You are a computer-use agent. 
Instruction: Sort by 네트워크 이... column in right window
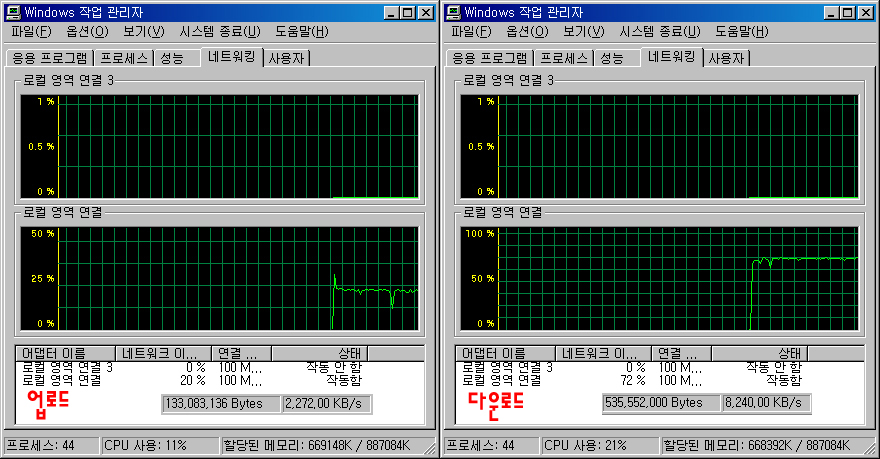point(603,354)
